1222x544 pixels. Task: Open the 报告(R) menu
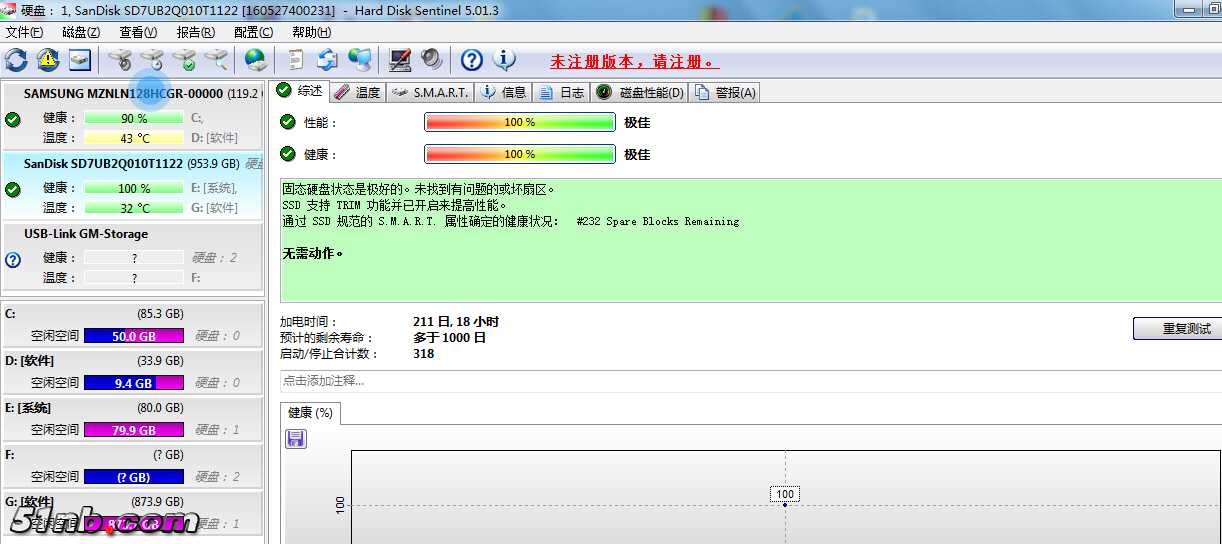[195, 32]
